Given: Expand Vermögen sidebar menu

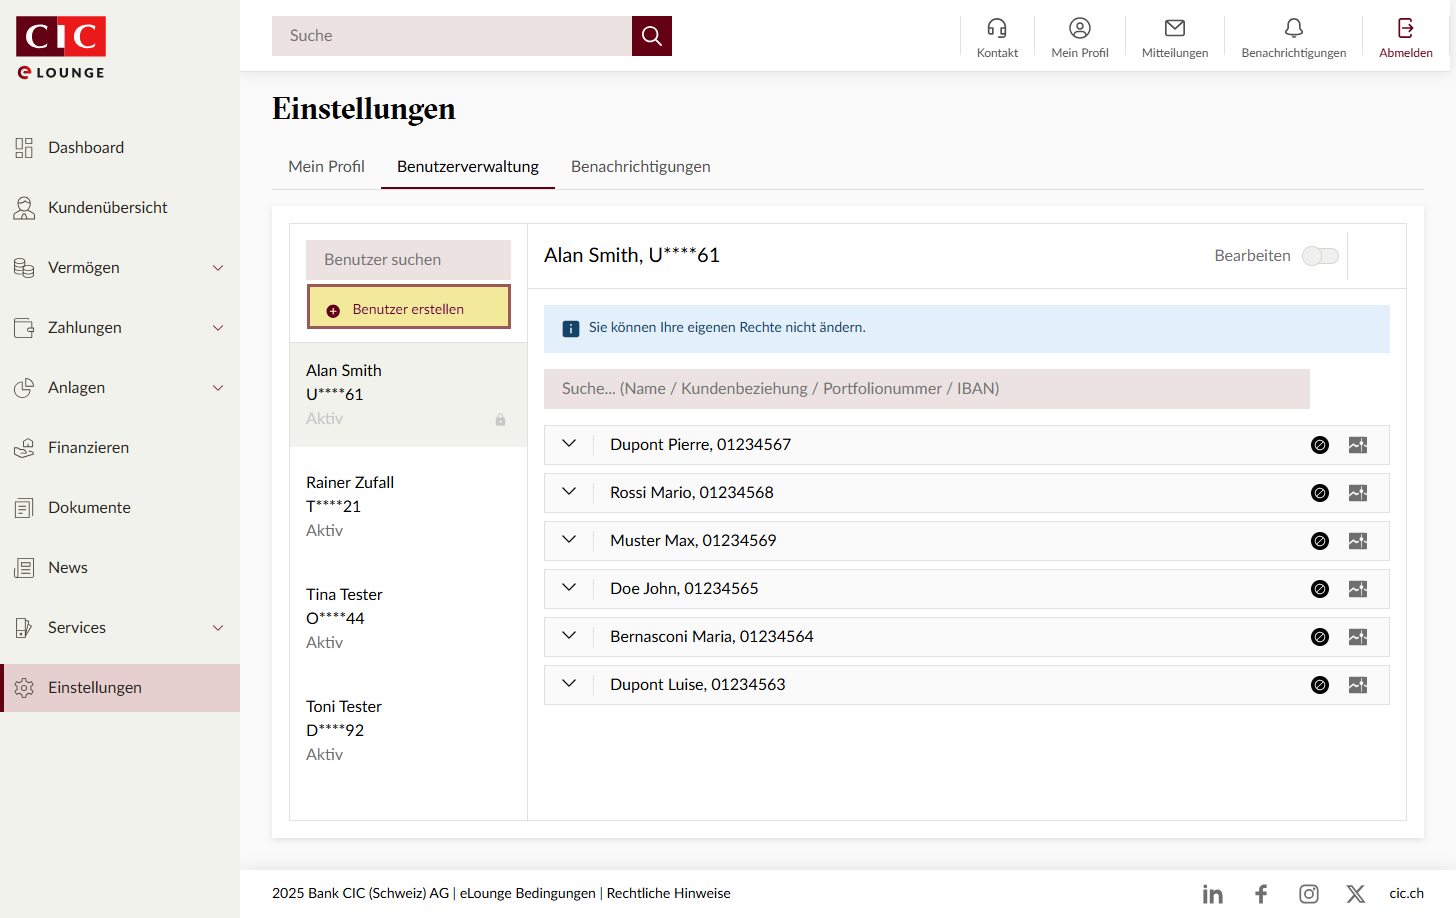Looking at the screenshot, I should (x=218, y=268).
